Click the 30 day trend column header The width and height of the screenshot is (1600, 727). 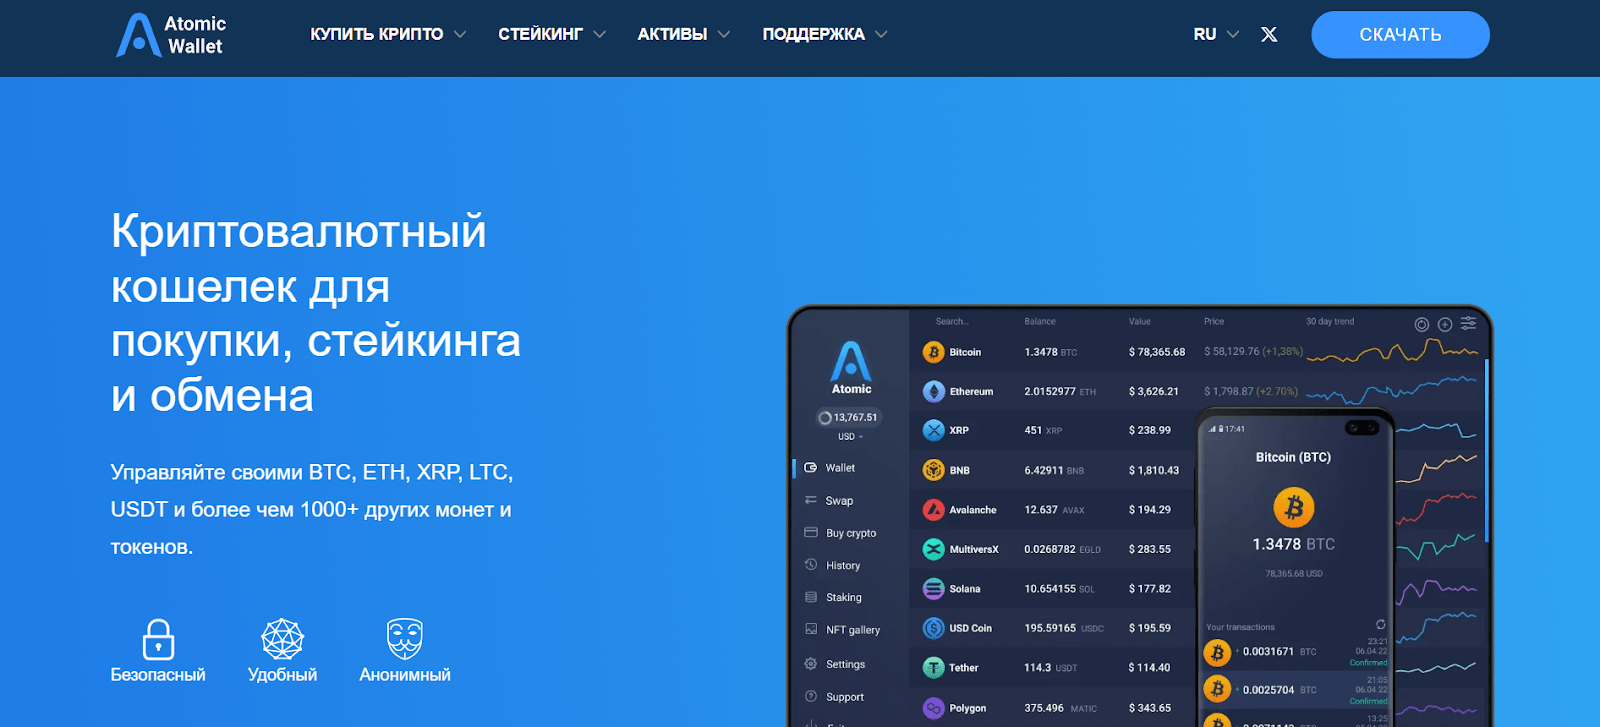pos(1330,322)
